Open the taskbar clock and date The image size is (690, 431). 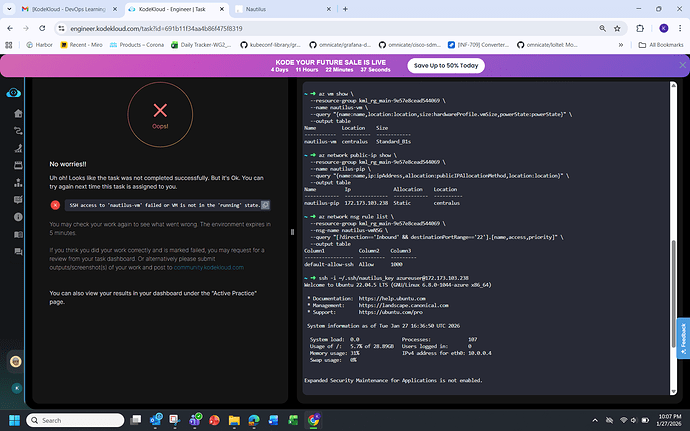[x=669, y=420]
